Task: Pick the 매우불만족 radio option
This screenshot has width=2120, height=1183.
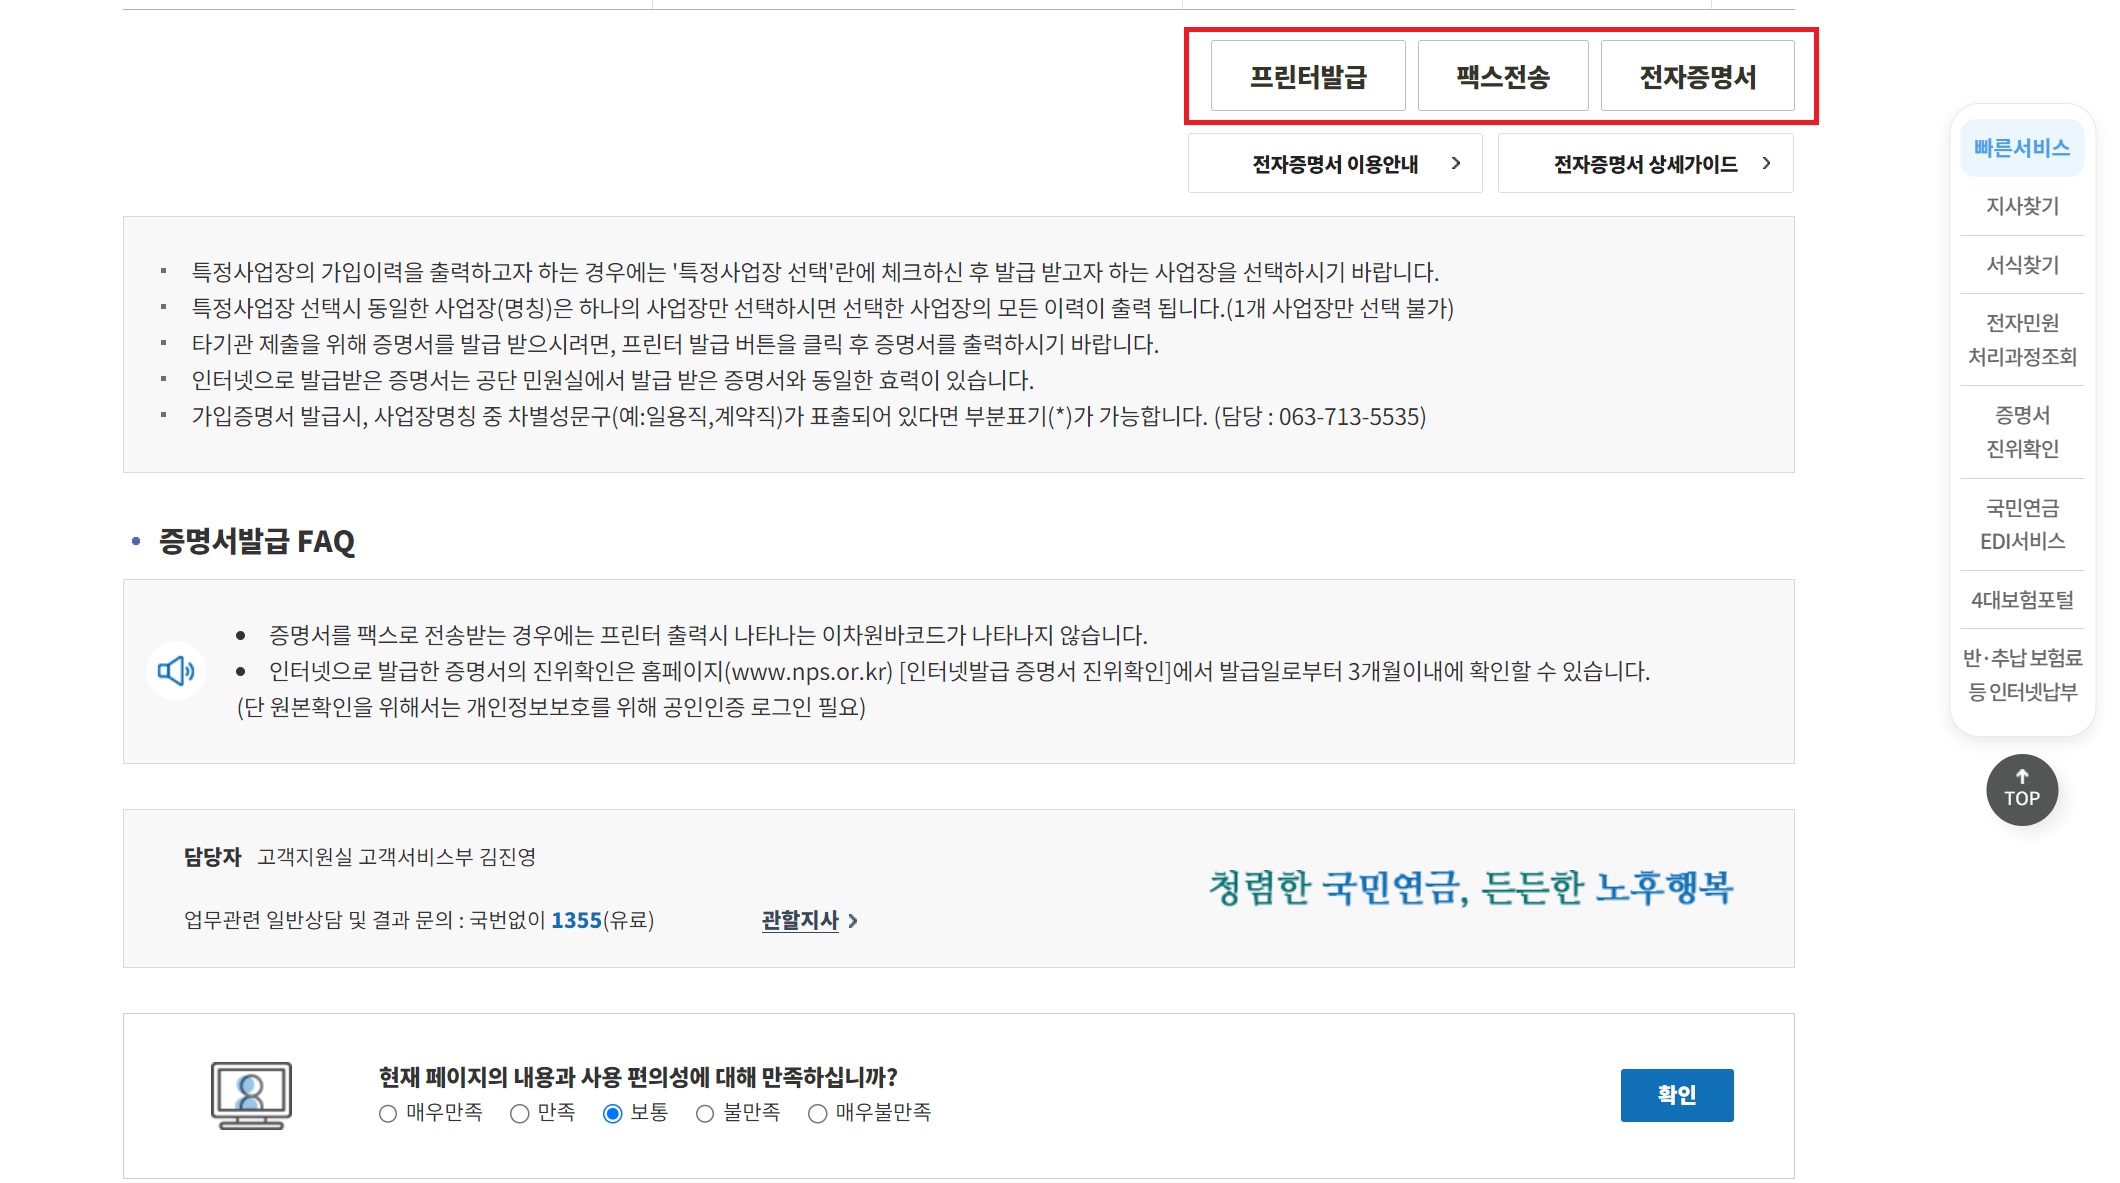Action: tap(817, 1114)
